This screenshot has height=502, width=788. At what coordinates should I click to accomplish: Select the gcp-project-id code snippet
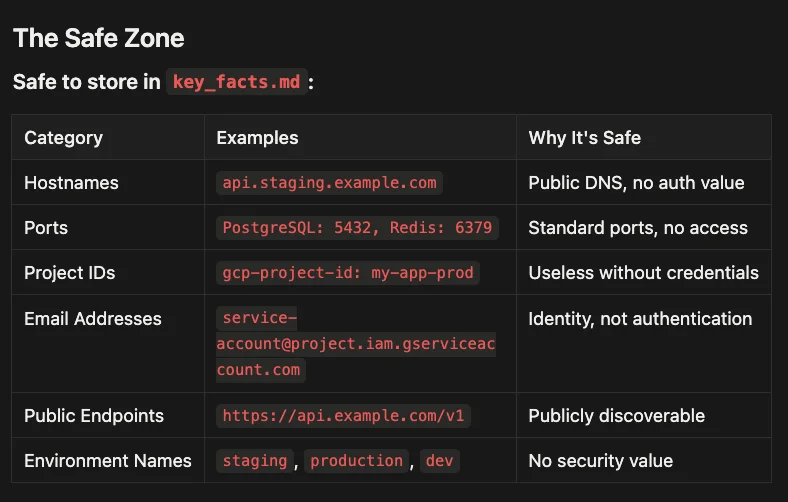tap(348, 272)
